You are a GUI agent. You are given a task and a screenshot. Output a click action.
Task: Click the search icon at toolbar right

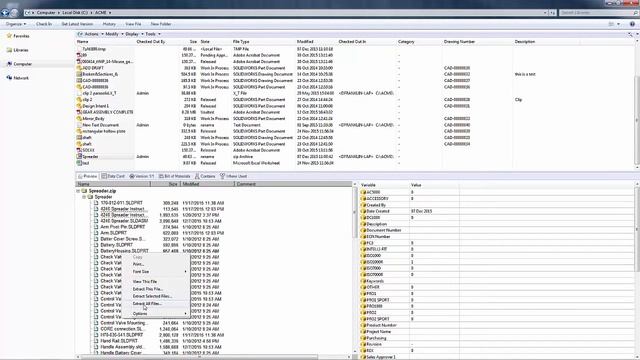[x=630, y=34]
